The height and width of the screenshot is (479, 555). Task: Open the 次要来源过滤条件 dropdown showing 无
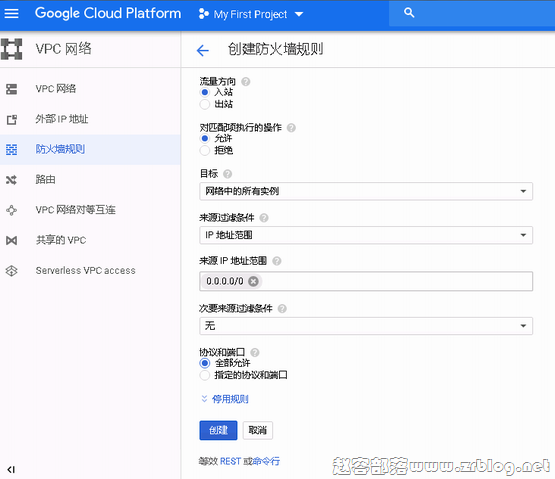[x=366, y=326]
